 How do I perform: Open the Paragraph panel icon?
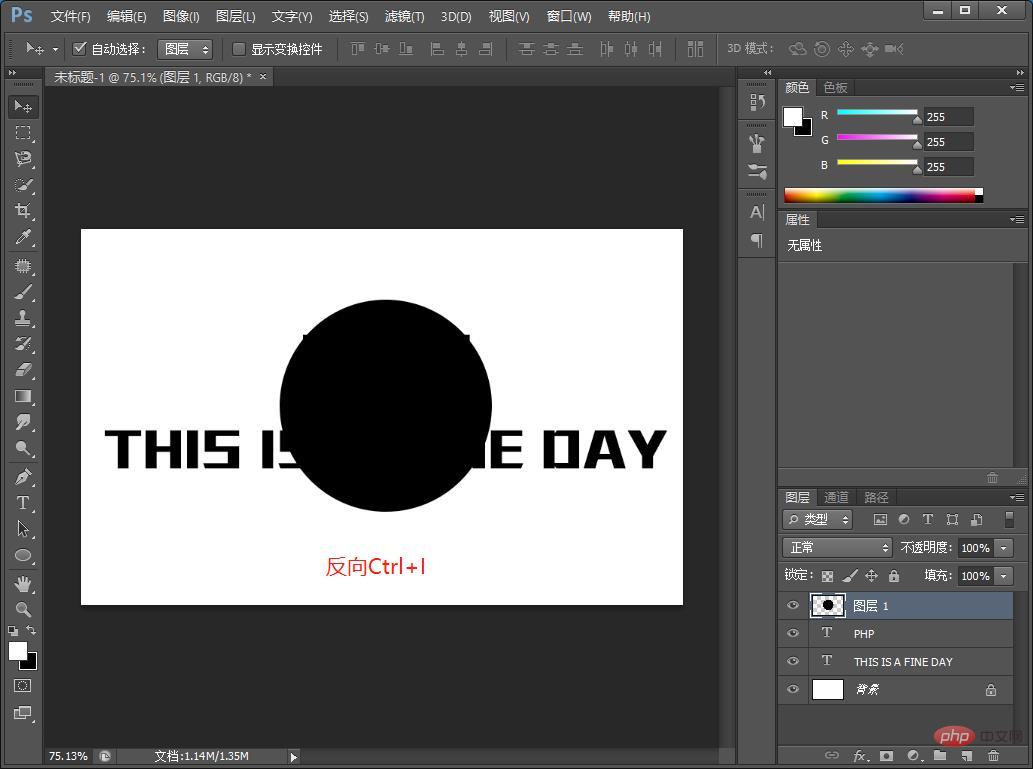point(757,241)
